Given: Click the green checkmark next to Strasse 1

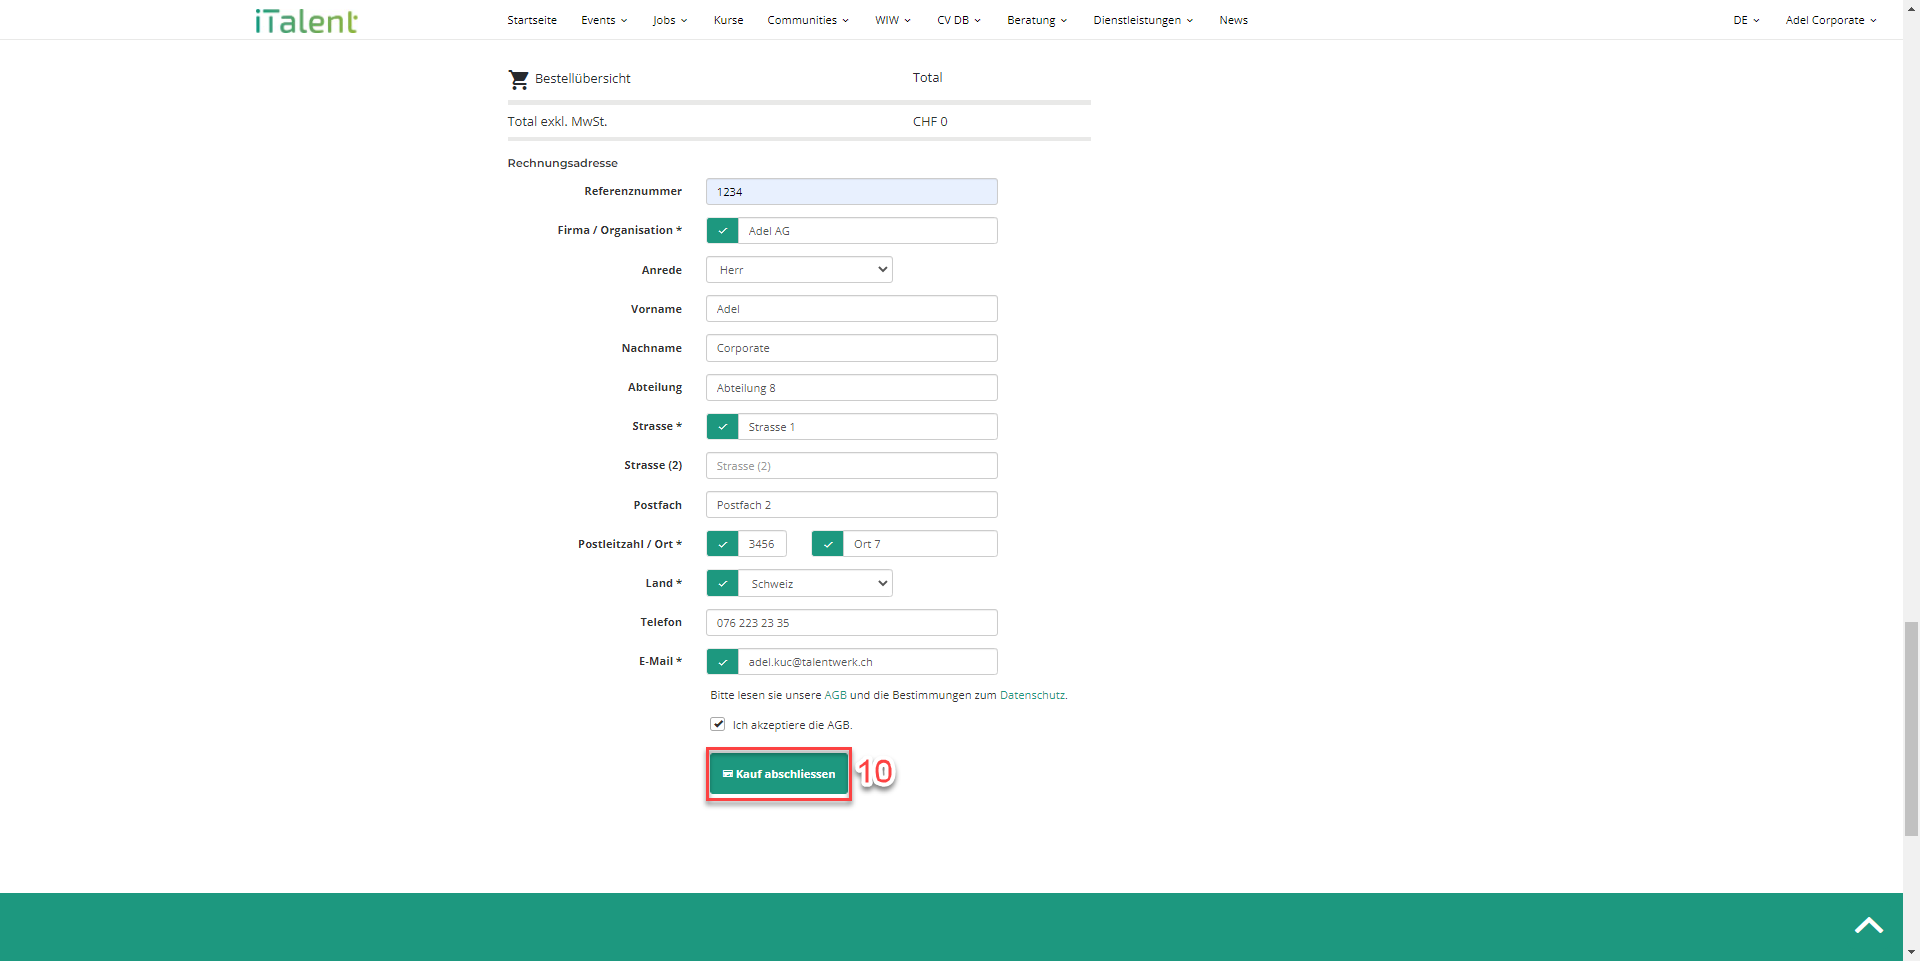Looking at the screenshot, I should (x=722, y=427).
